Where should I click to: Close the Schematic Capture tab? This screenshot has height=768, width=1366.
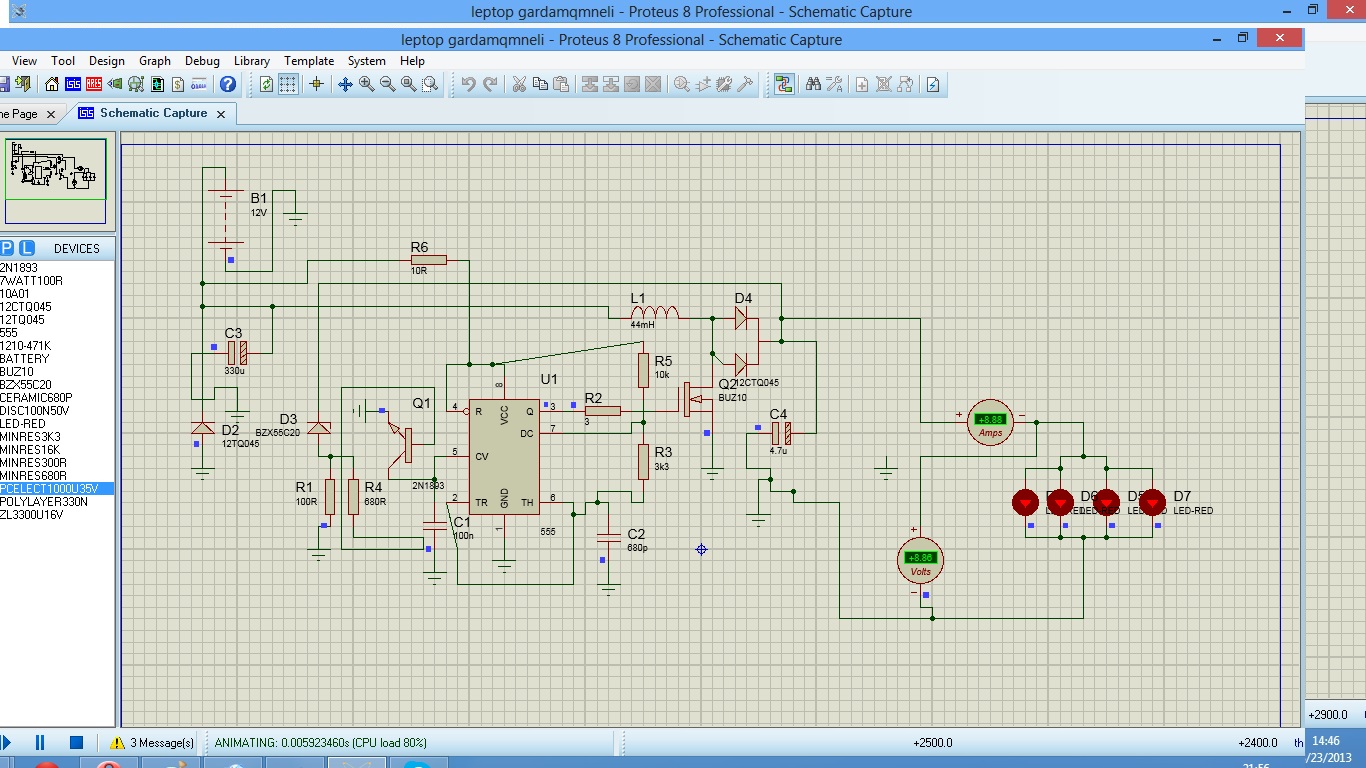221,114
